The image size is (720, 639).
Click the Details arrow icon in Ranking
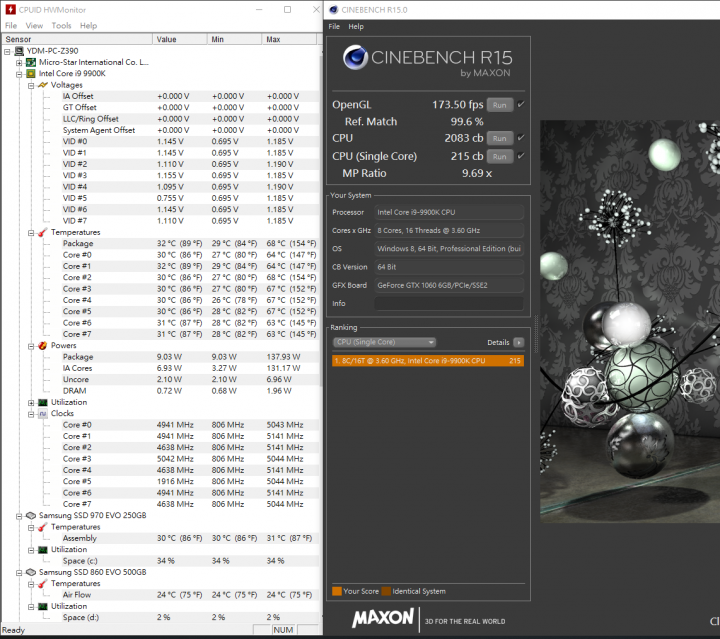point(519,342)
